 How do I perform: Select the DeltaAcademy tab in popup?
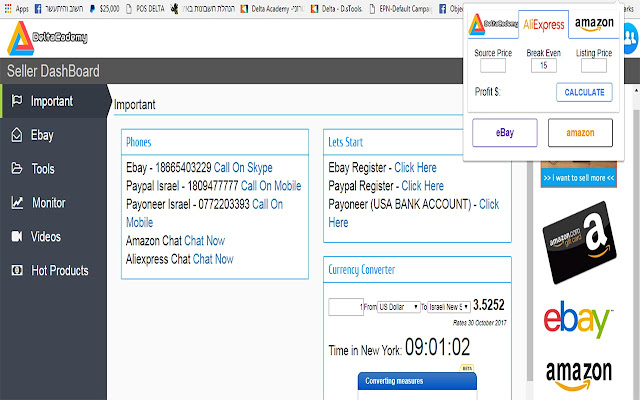pyautogui.click(x=493, y=25)
